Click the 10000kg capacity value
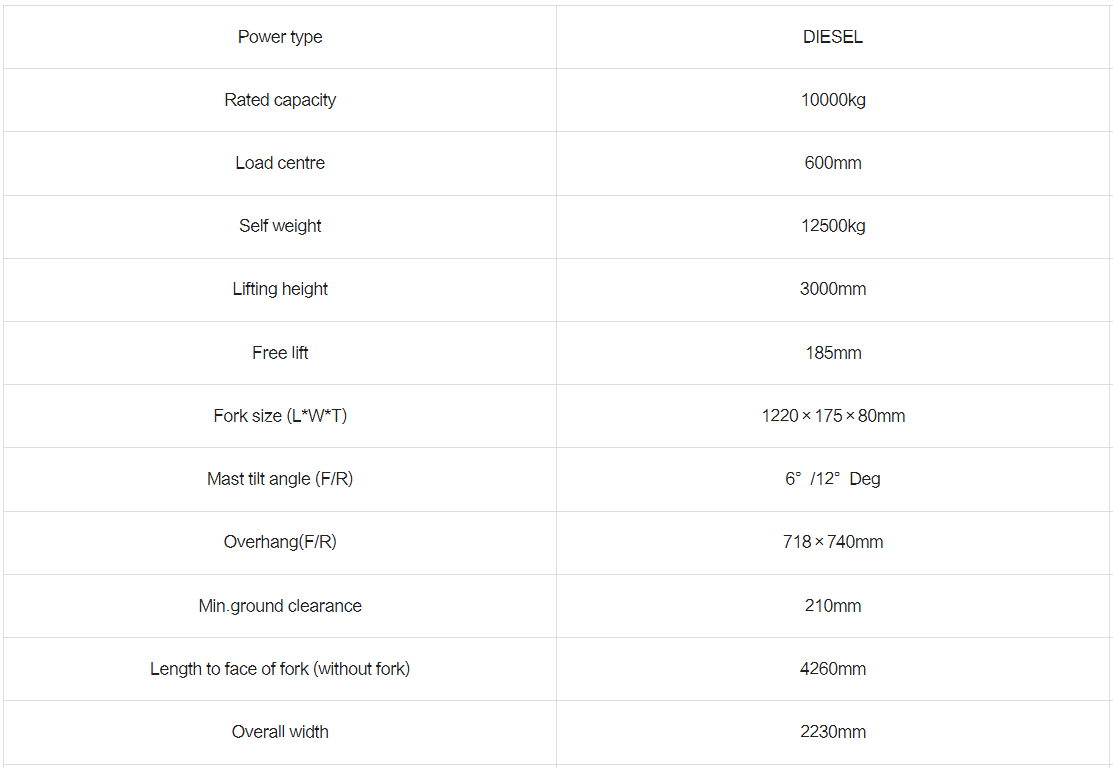This screenshot has height=768, width=1113. click(x=832, y=100)
